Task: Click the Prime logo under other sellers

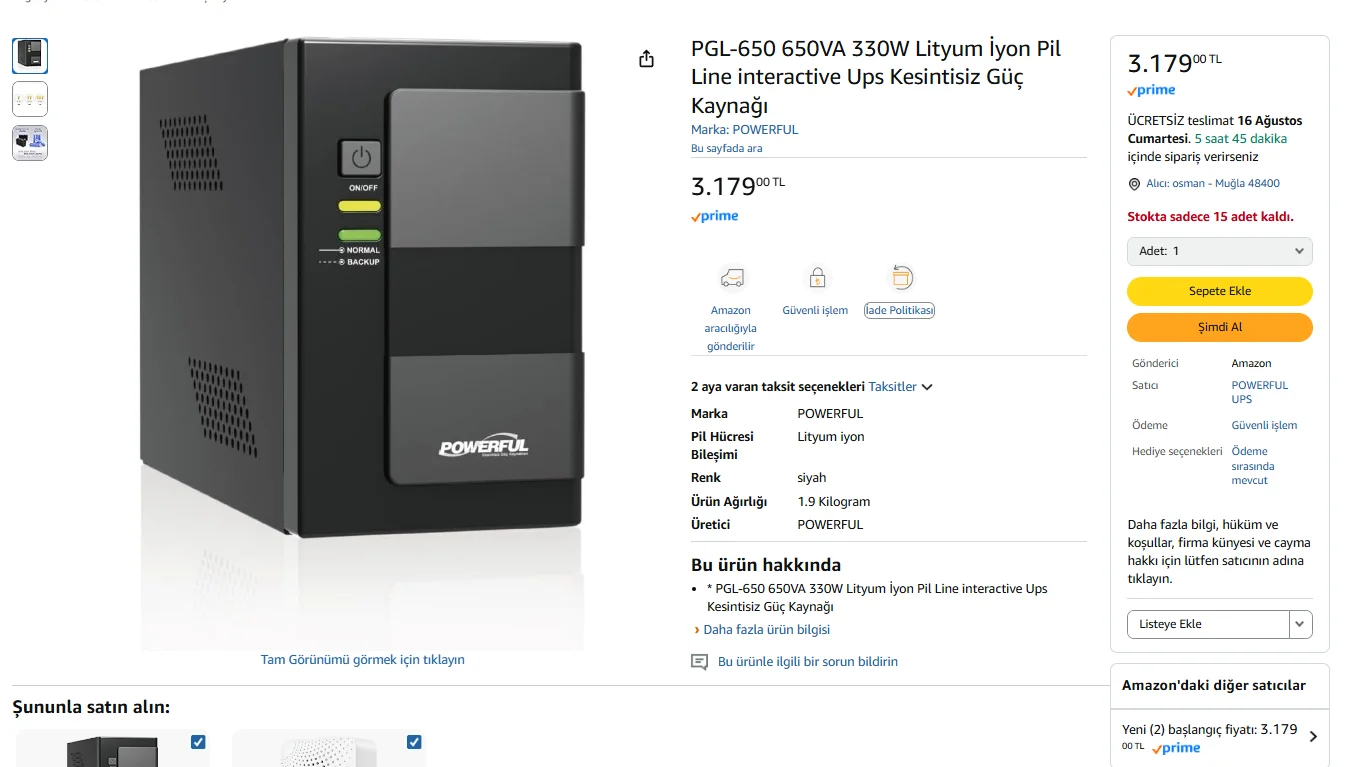Action: (x=1175, y=748)
